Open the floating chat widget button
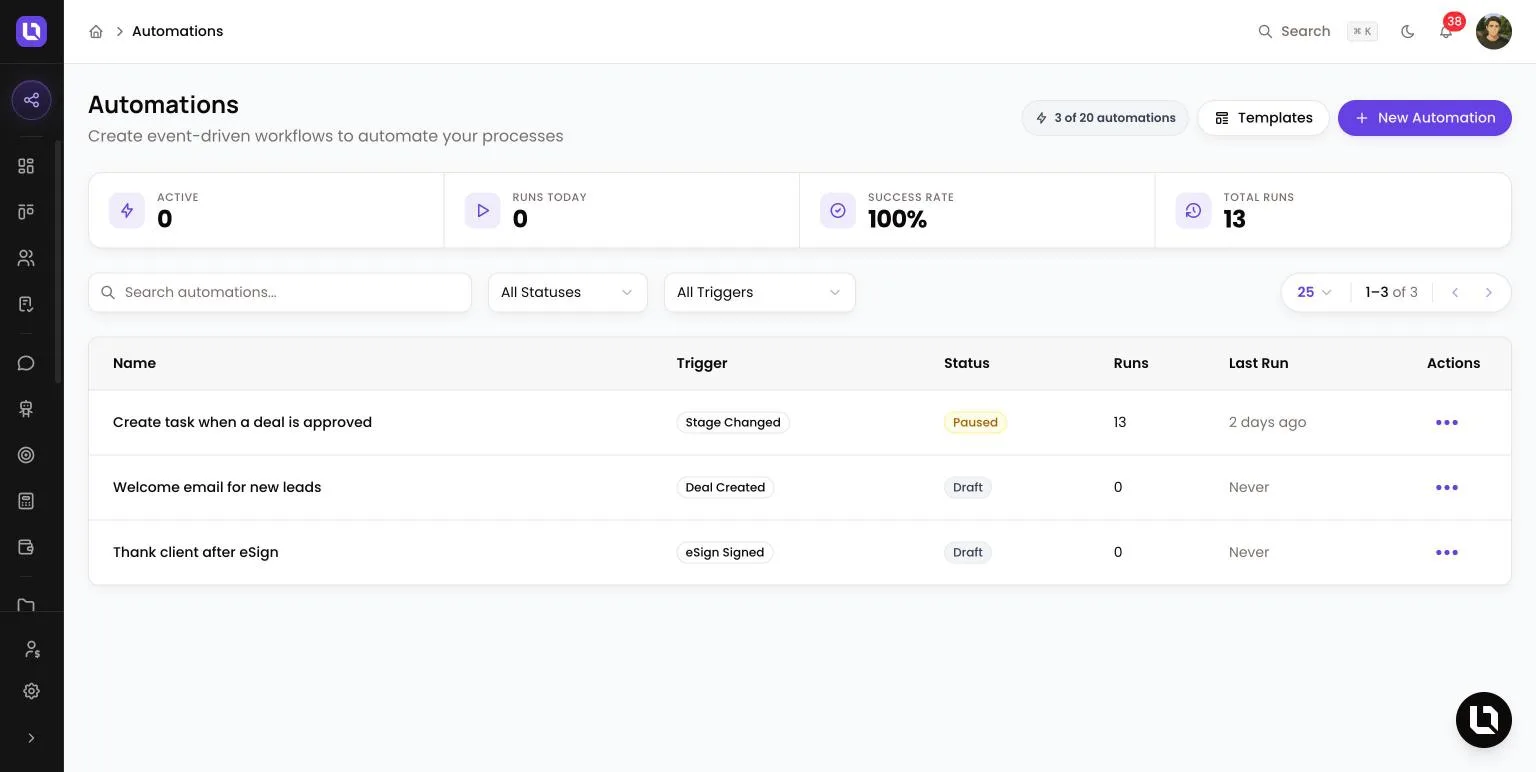The image size is (1536, 772). [x=1484, y=720]
